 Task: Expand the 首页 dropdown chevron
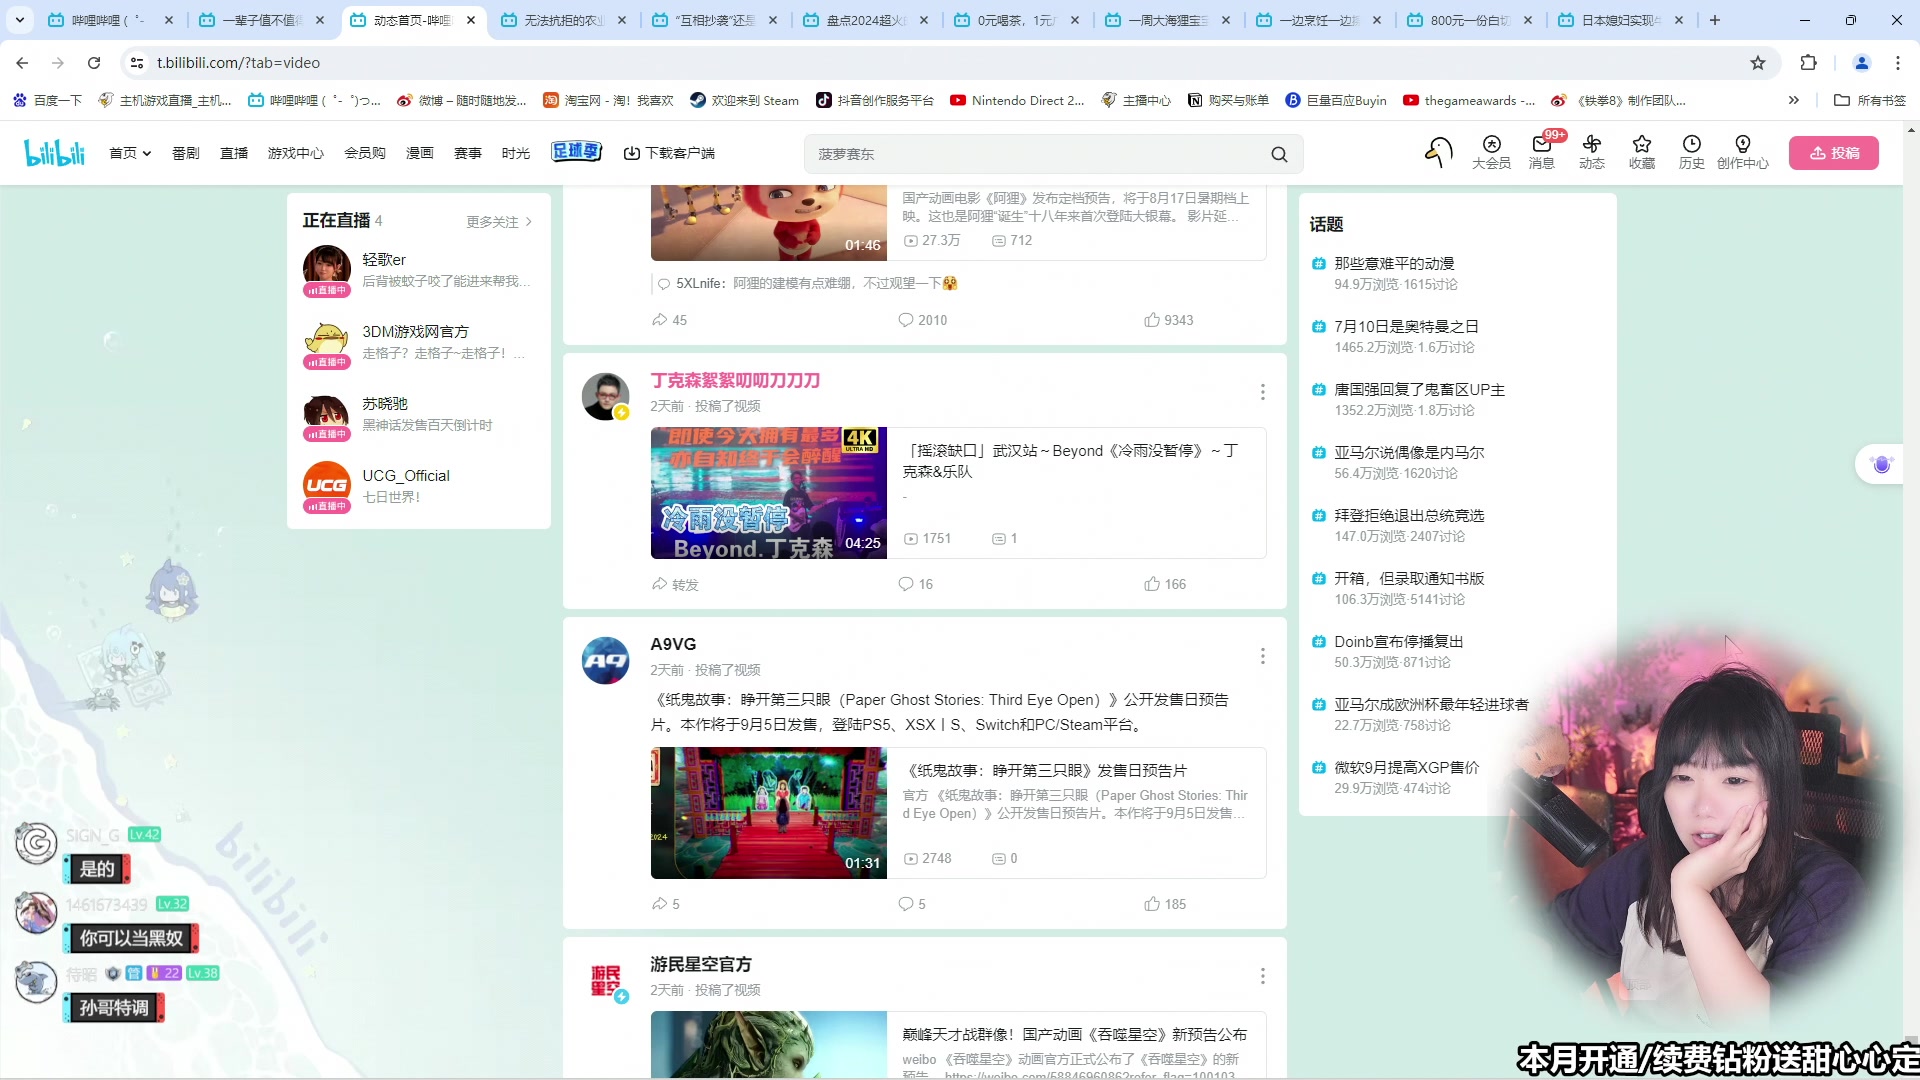point(146,153)
